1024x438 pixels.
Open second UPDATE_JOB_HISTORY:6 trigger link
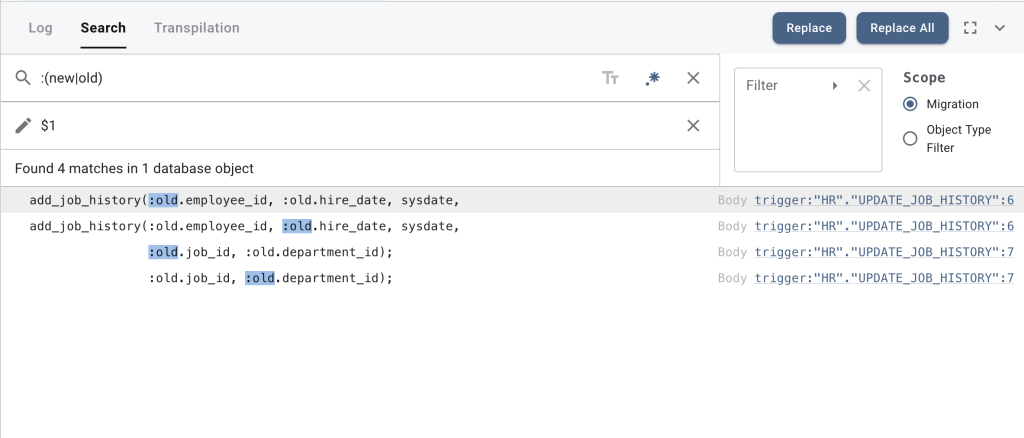[884, 226]
